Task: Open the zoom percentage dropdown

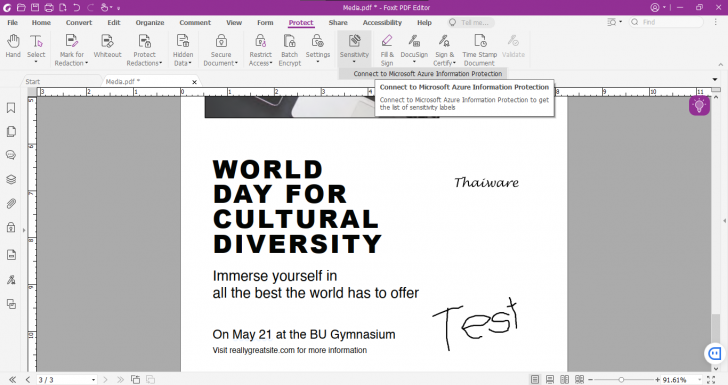Action: click(699, 379)
